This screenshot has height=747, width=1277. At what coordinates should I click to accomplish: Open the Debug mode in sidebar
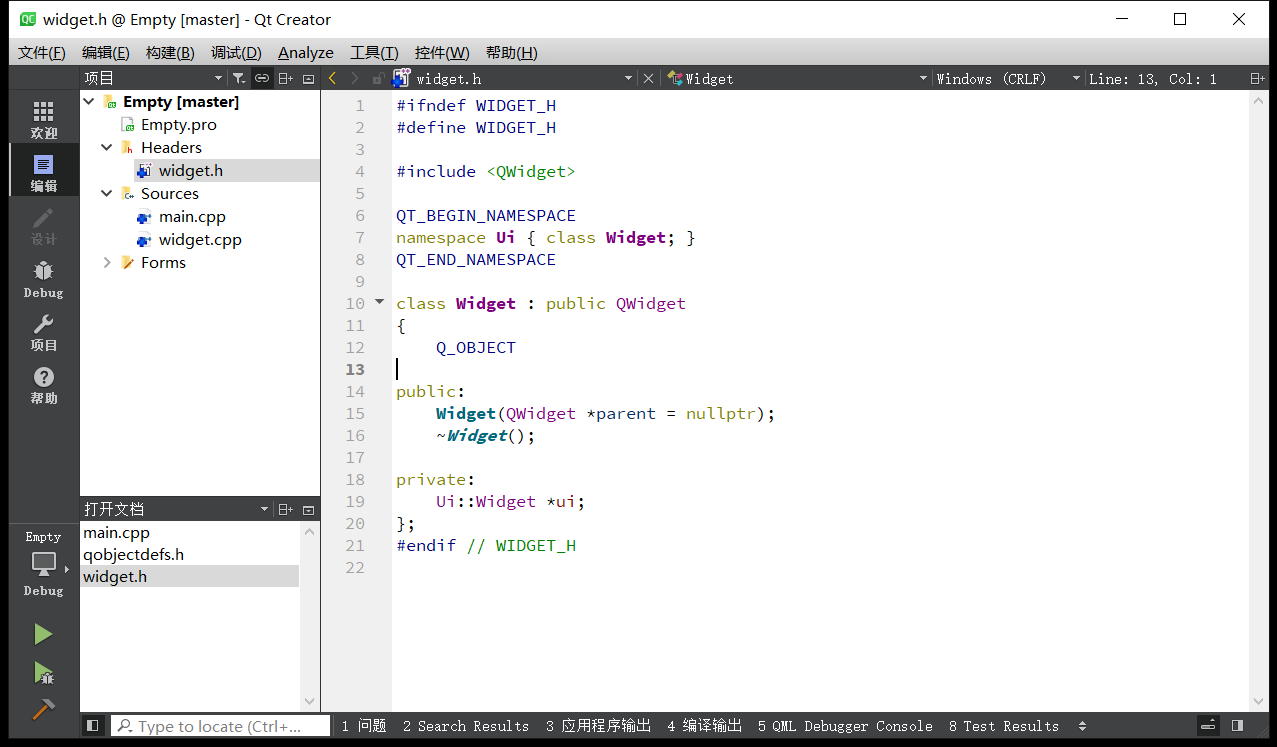pos(43,278)
